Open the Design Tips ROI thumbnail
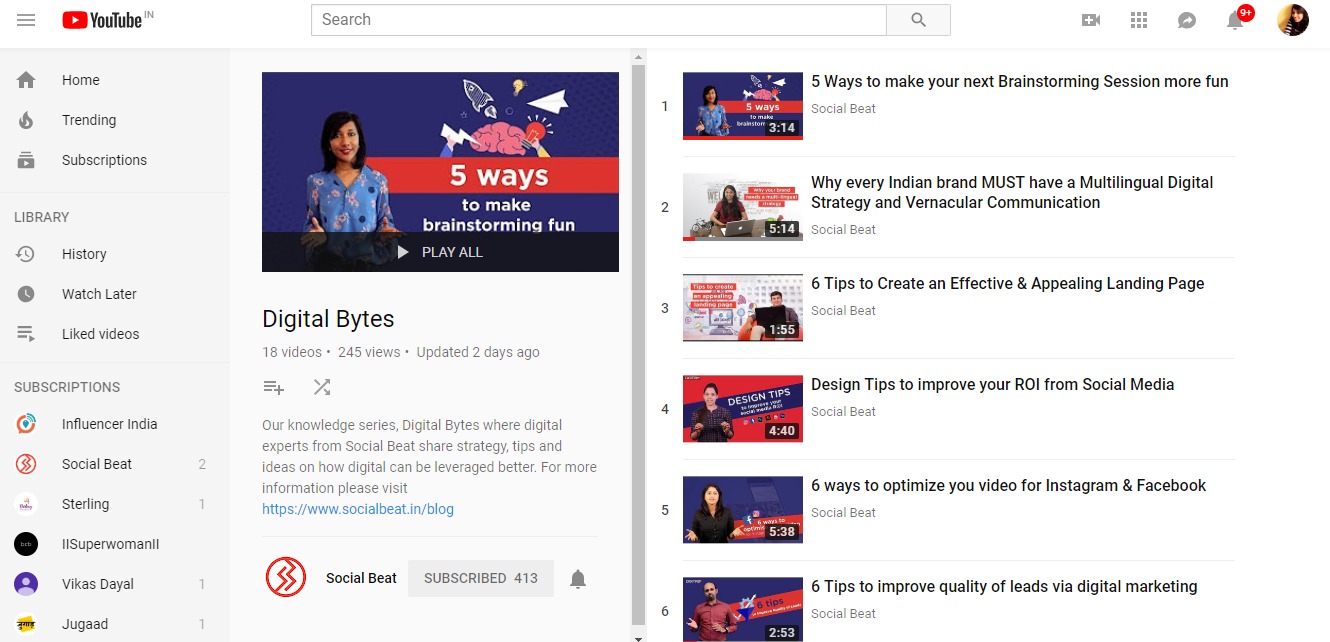Screen dimensions: 1330x642 tap(743, 409)
